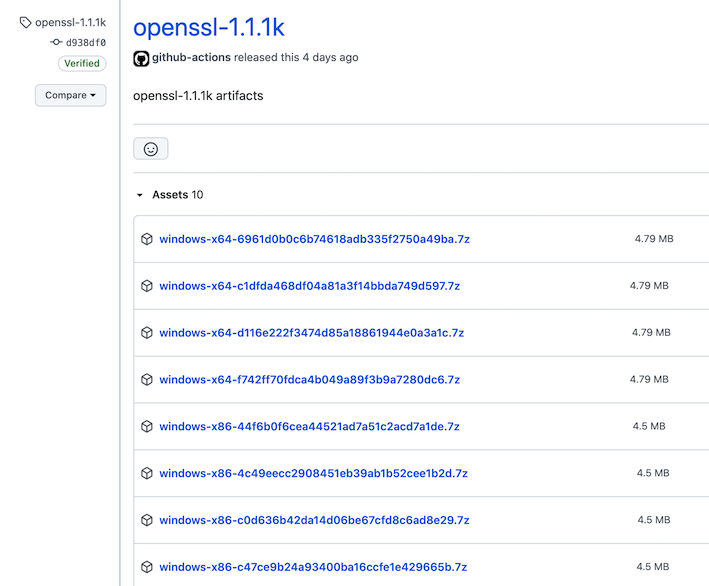Download windows-x64-f742ff70fdca4b049a89f3b9a7280dc6.7z
Viewport: 709px width, 586px height.
[x=309, y=379]
